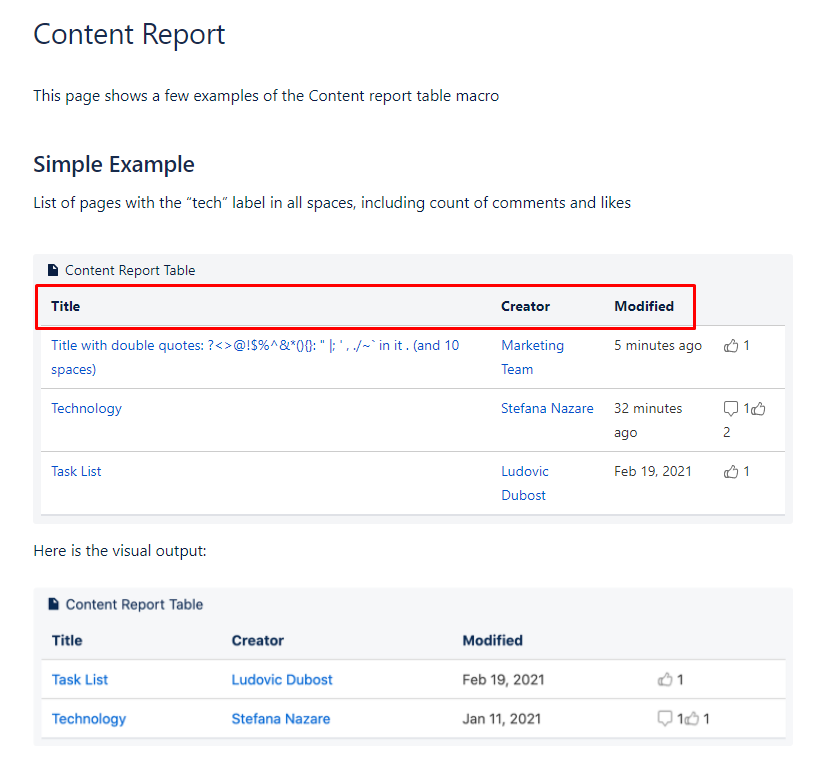Click the Modified column header in the lower table
This screenshot has height=784, width=840.
pos(492,640)
